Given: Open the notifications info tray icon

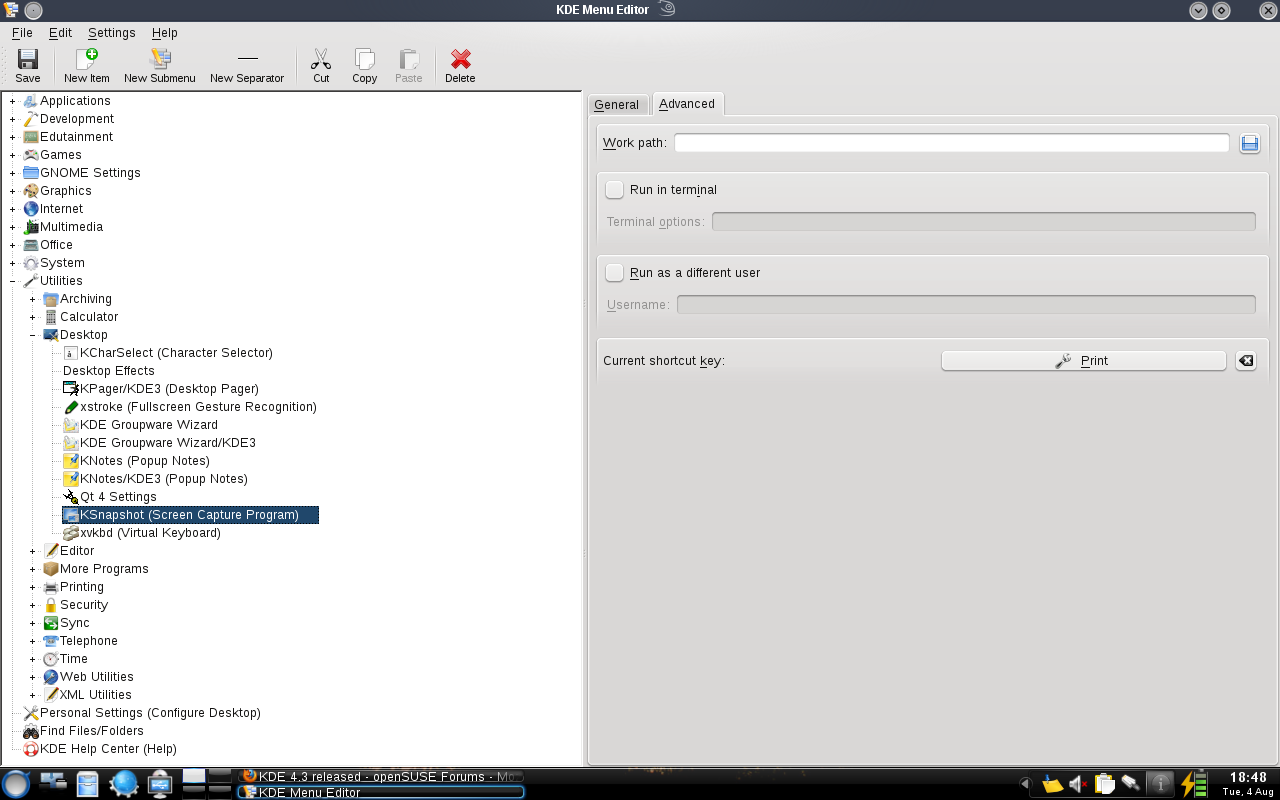Looking at the screenshot, I should (x=1160, y=784).
